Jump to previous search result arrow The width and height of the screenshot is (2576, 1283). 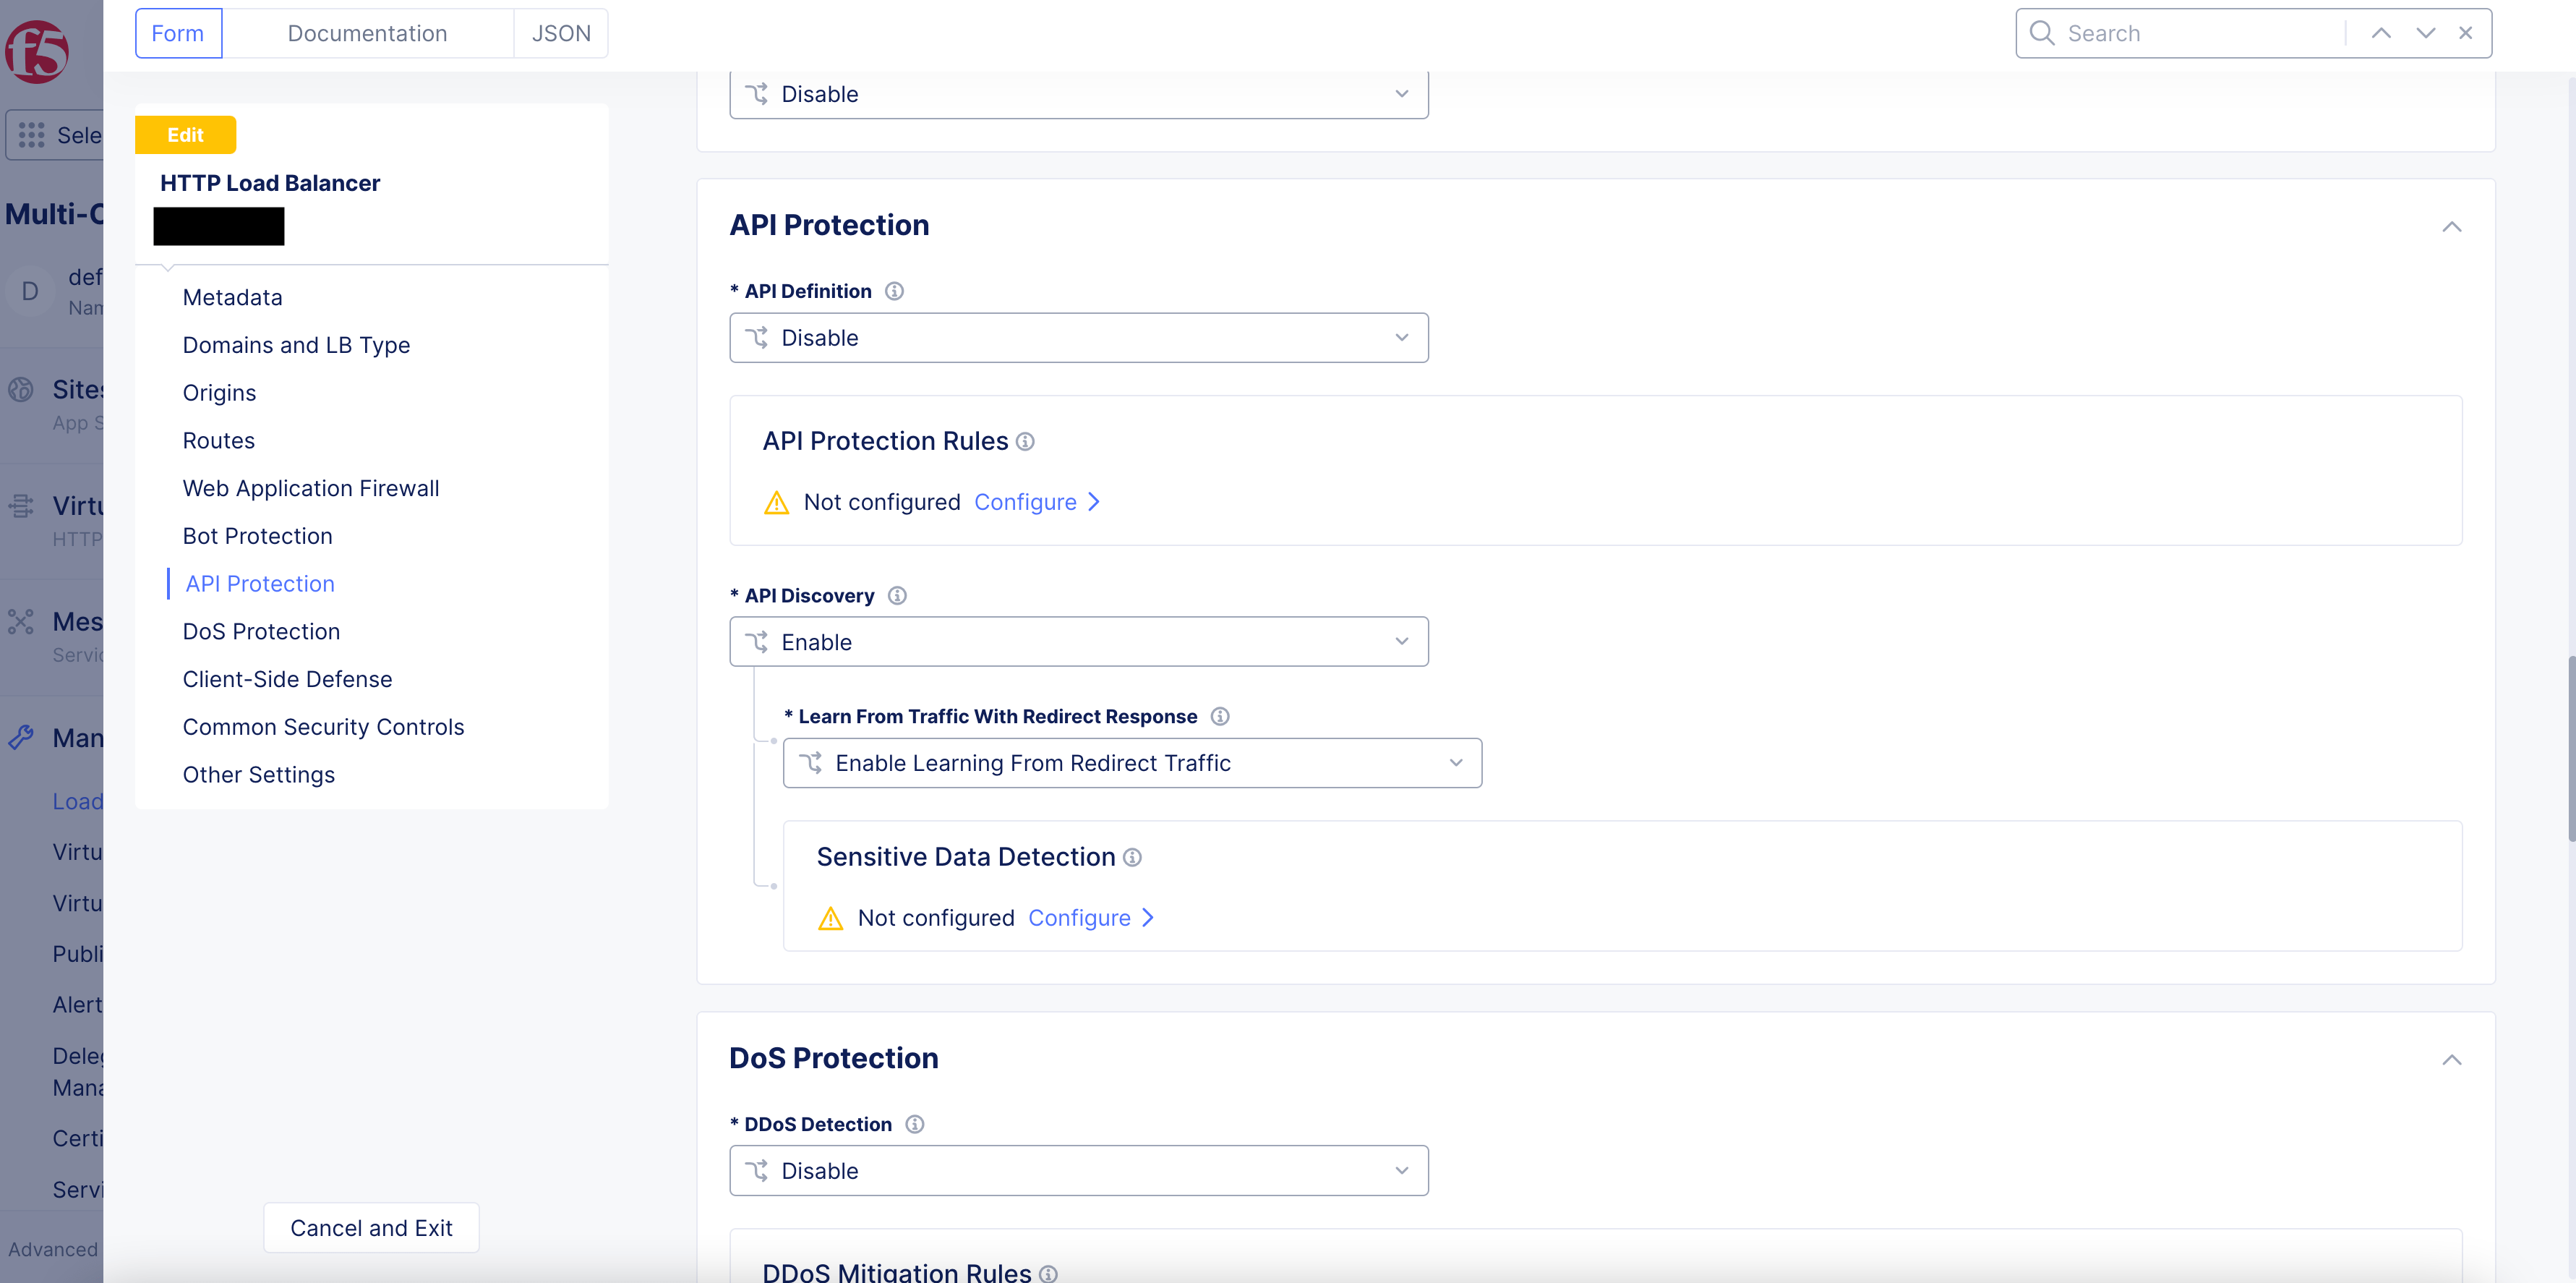2381,33
